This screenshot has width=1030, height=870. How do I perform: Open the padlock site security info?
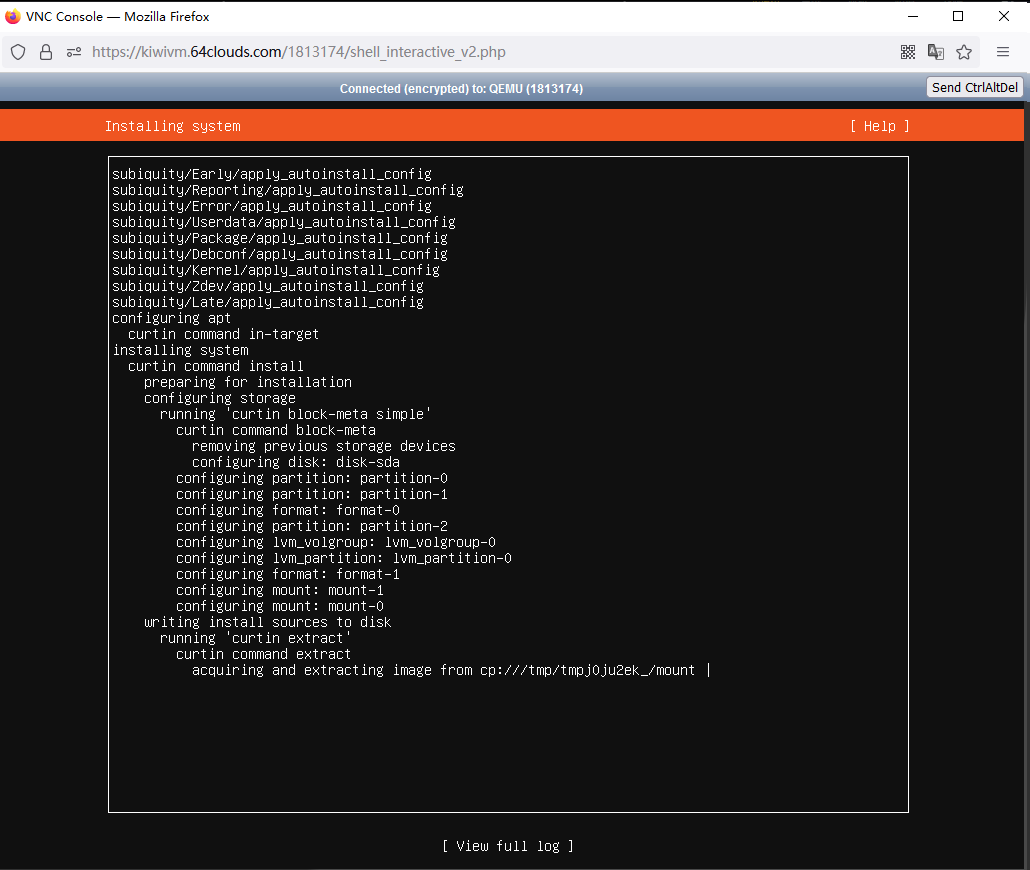tap(46, 52)
